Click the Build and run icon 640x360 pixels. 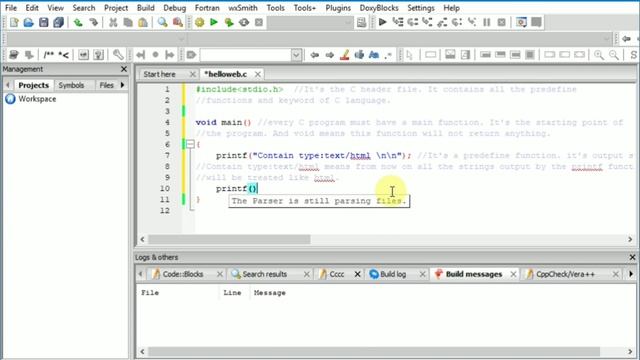coord(229,22)
